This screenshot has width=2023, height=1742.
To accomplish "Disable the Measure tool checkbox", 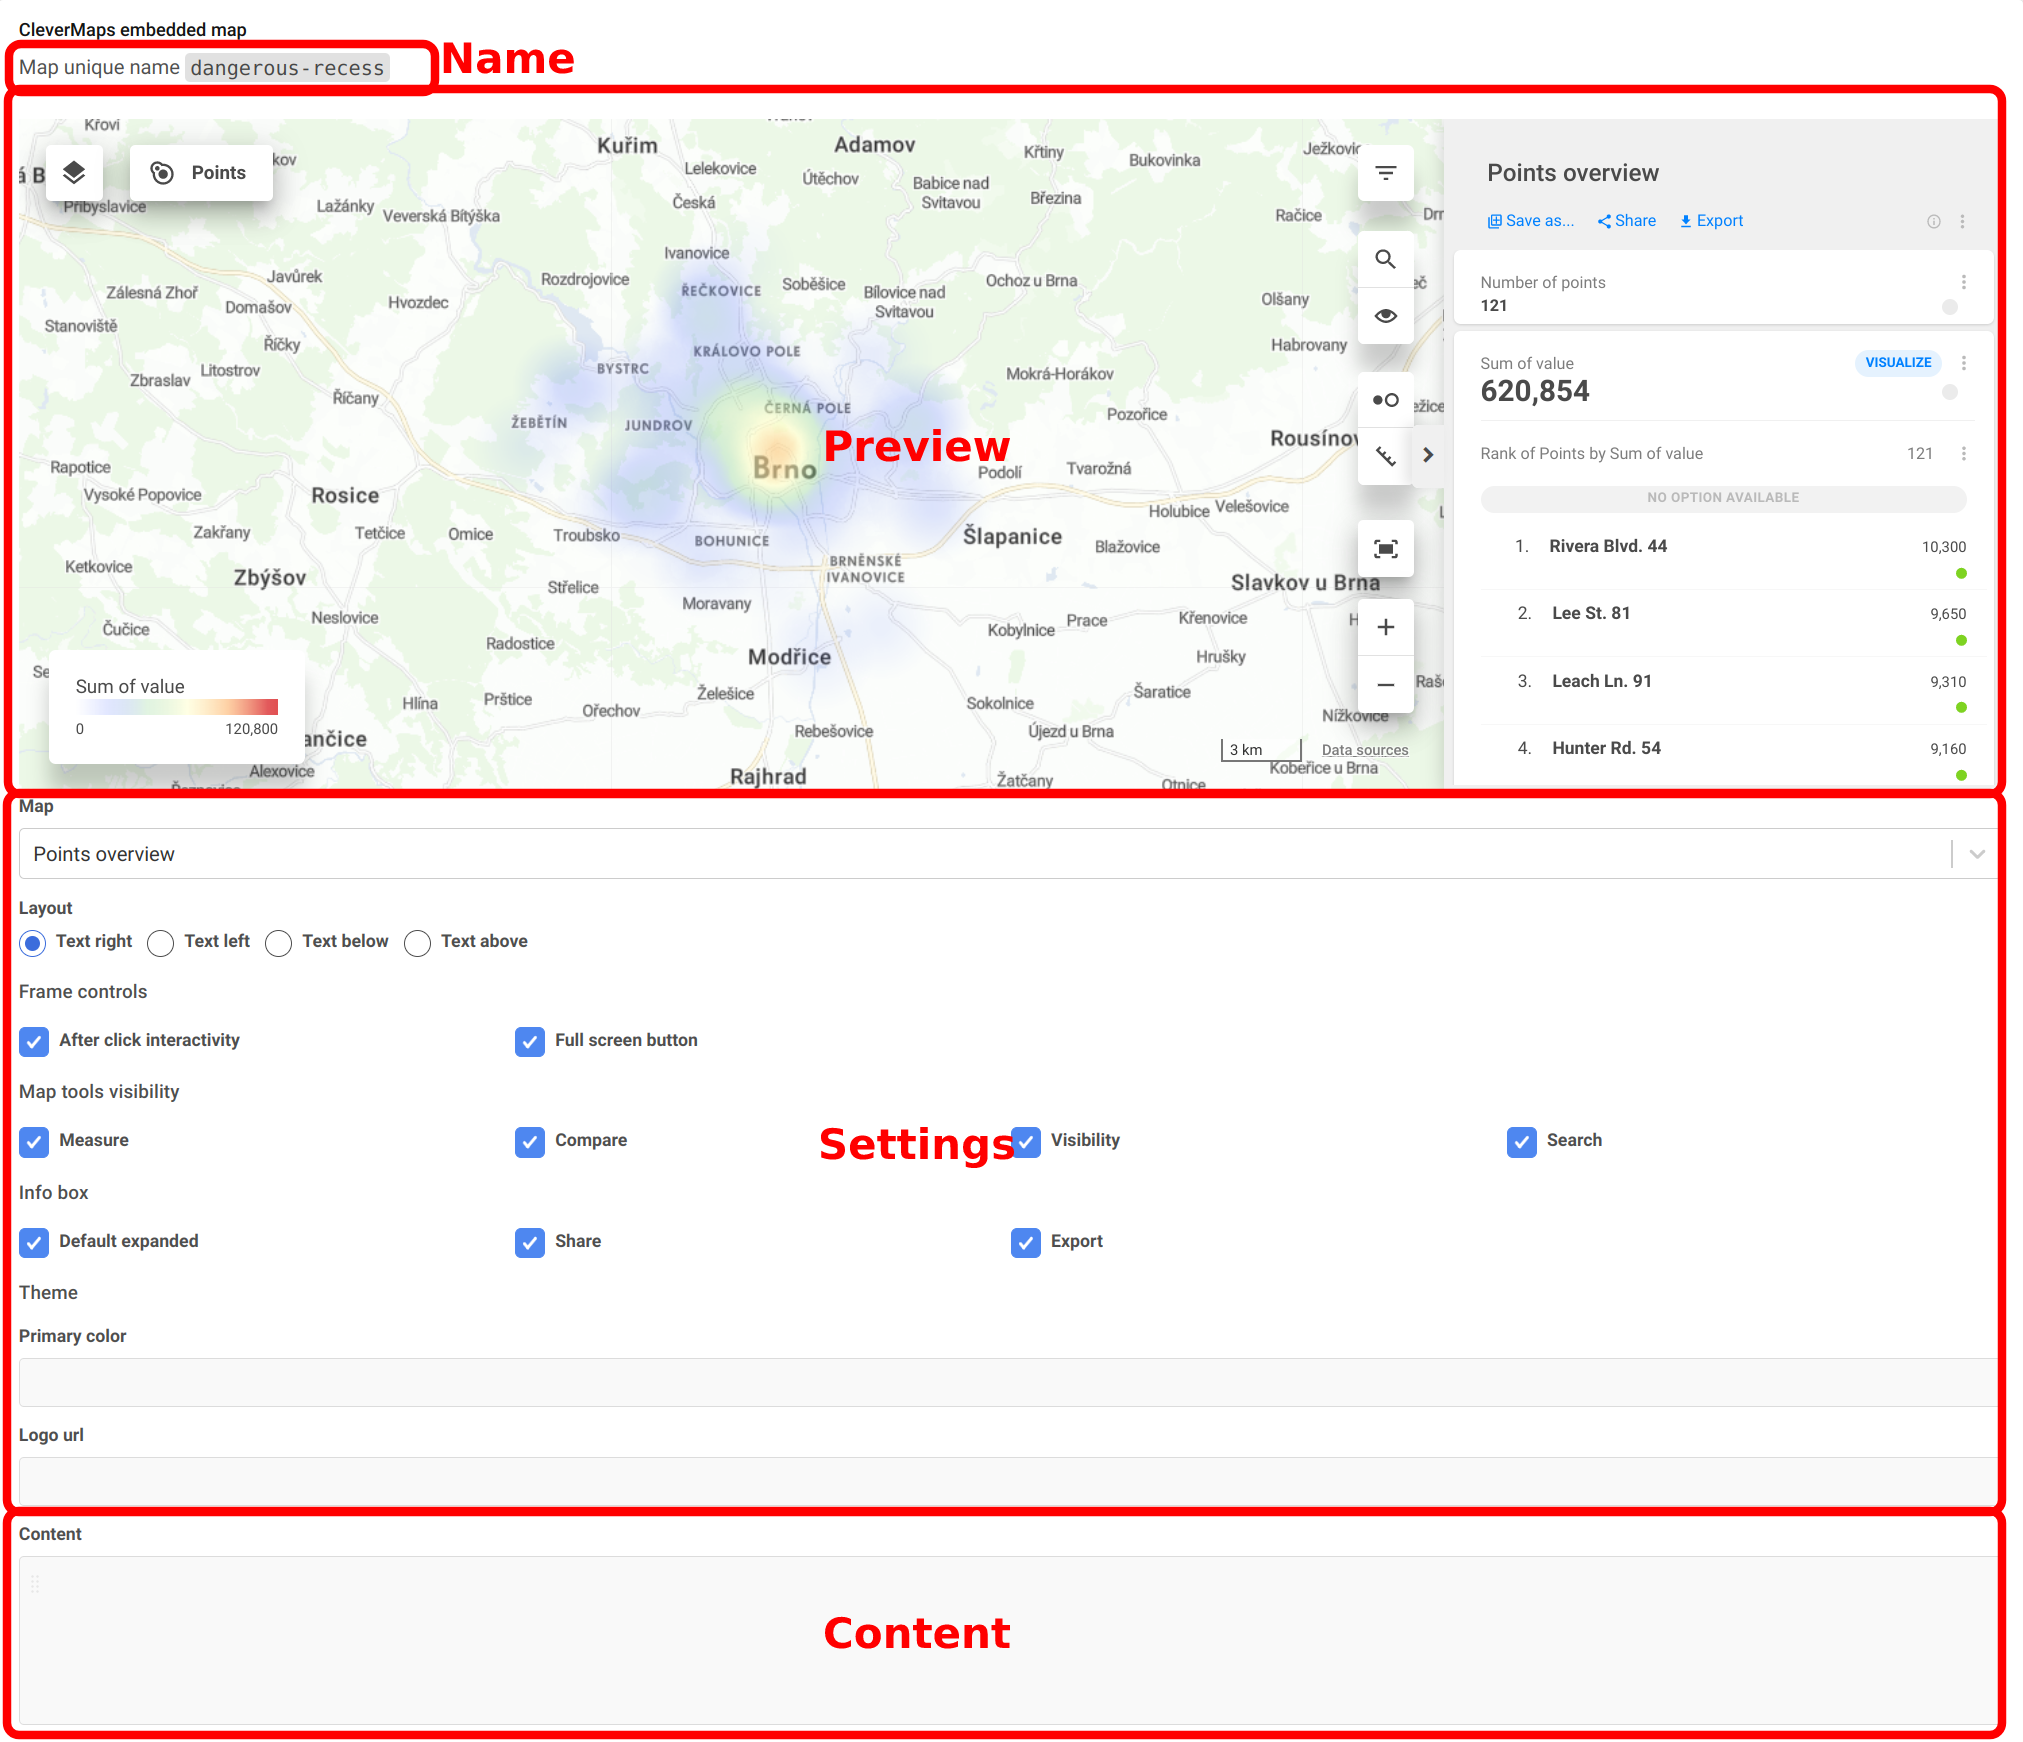I will (x=34, y=1142).
